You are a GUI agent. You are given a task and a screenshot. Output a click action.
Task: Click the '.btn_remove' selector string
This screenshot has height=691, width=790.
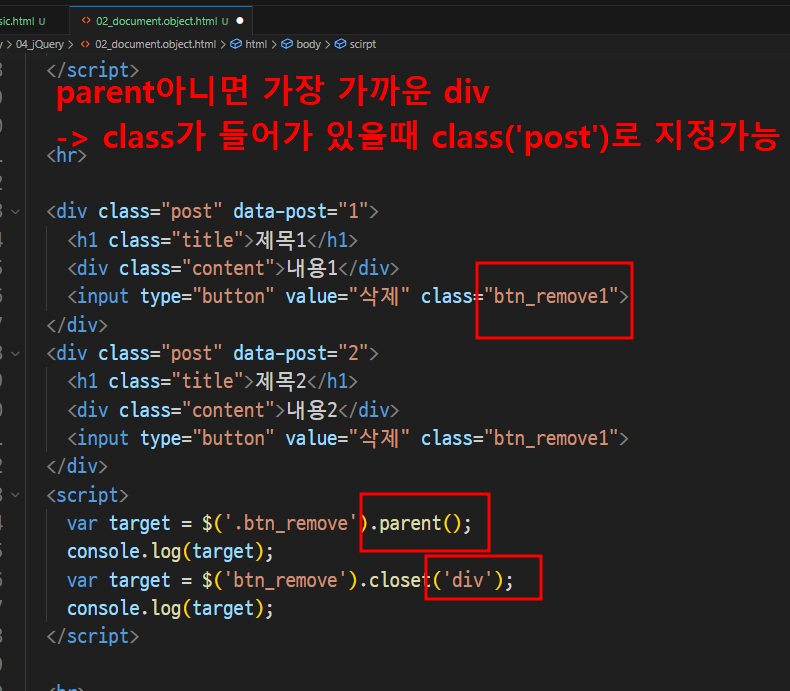pos(290,523)
